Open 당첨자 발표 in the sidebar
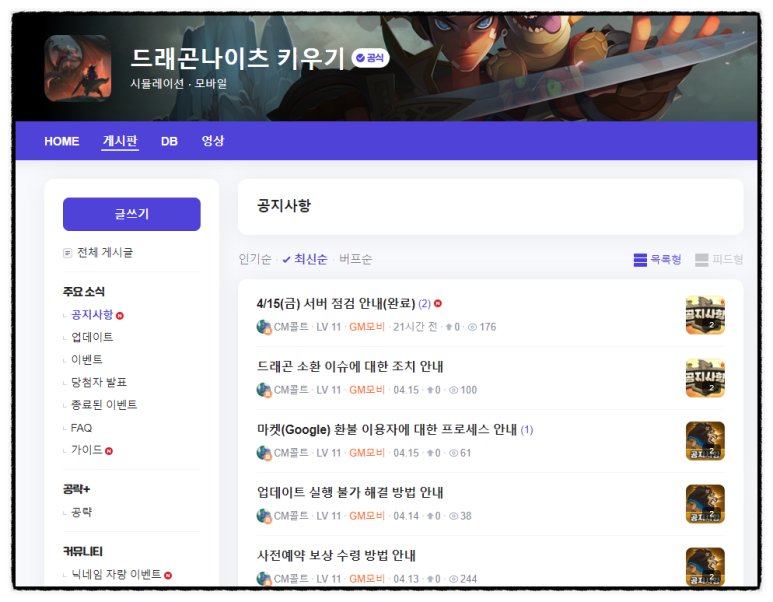 pyautogui.click(x=99, y=382)
